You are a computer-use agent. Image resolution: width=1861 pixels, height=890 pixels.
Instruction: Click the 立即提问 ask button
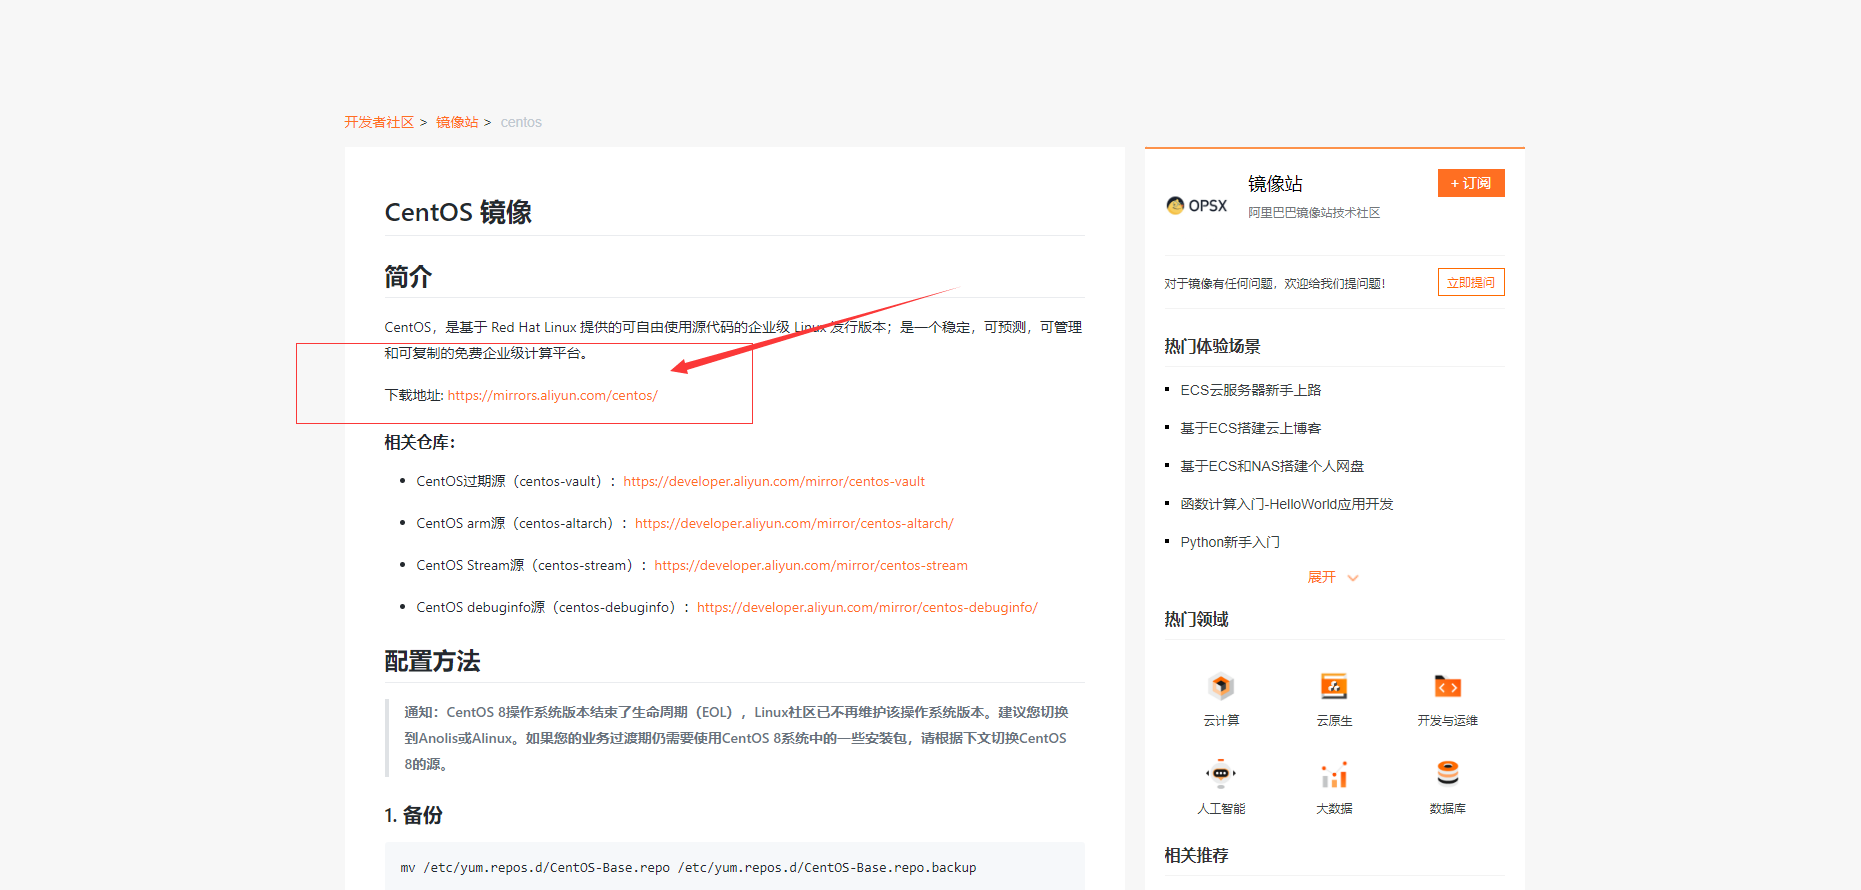tap(1471, 282)
